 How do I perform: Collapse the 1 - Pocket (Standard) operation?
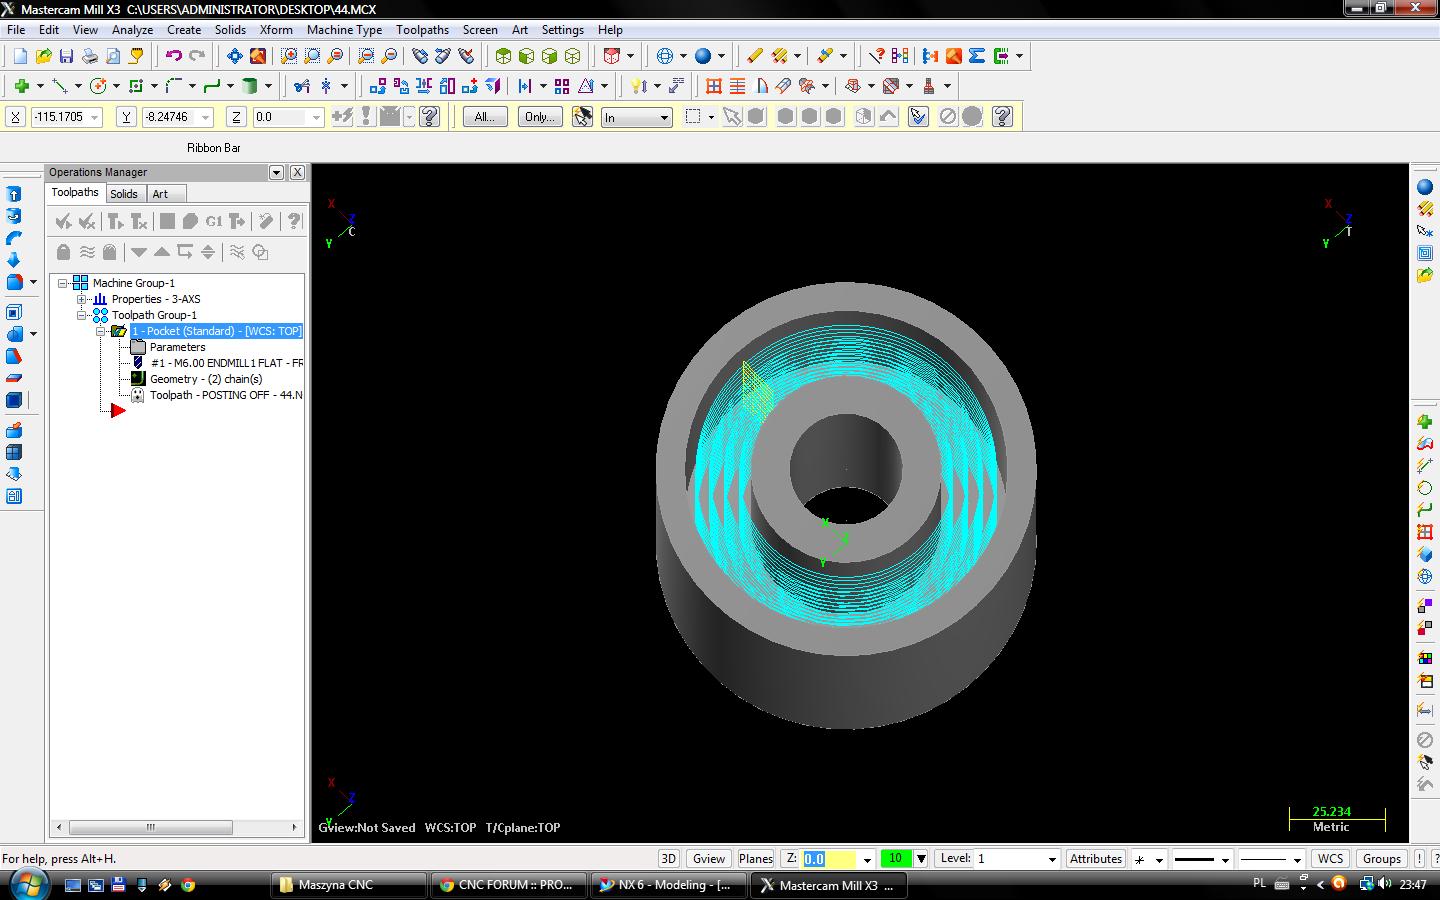(x=101, y=331)
